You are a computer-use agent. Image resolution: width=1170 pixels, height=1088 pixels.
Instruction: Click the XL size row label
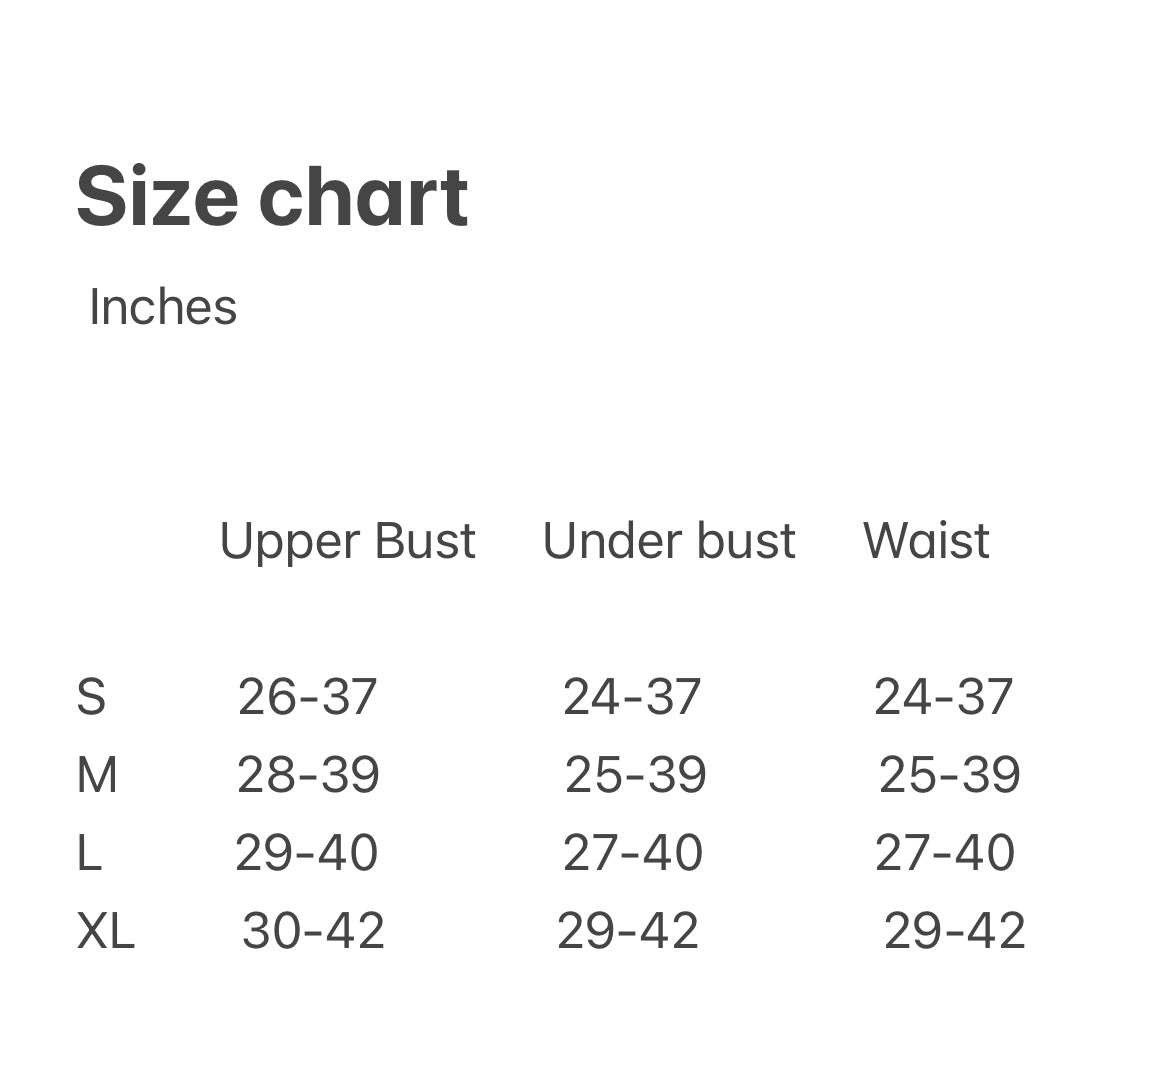tap(105, 931)
